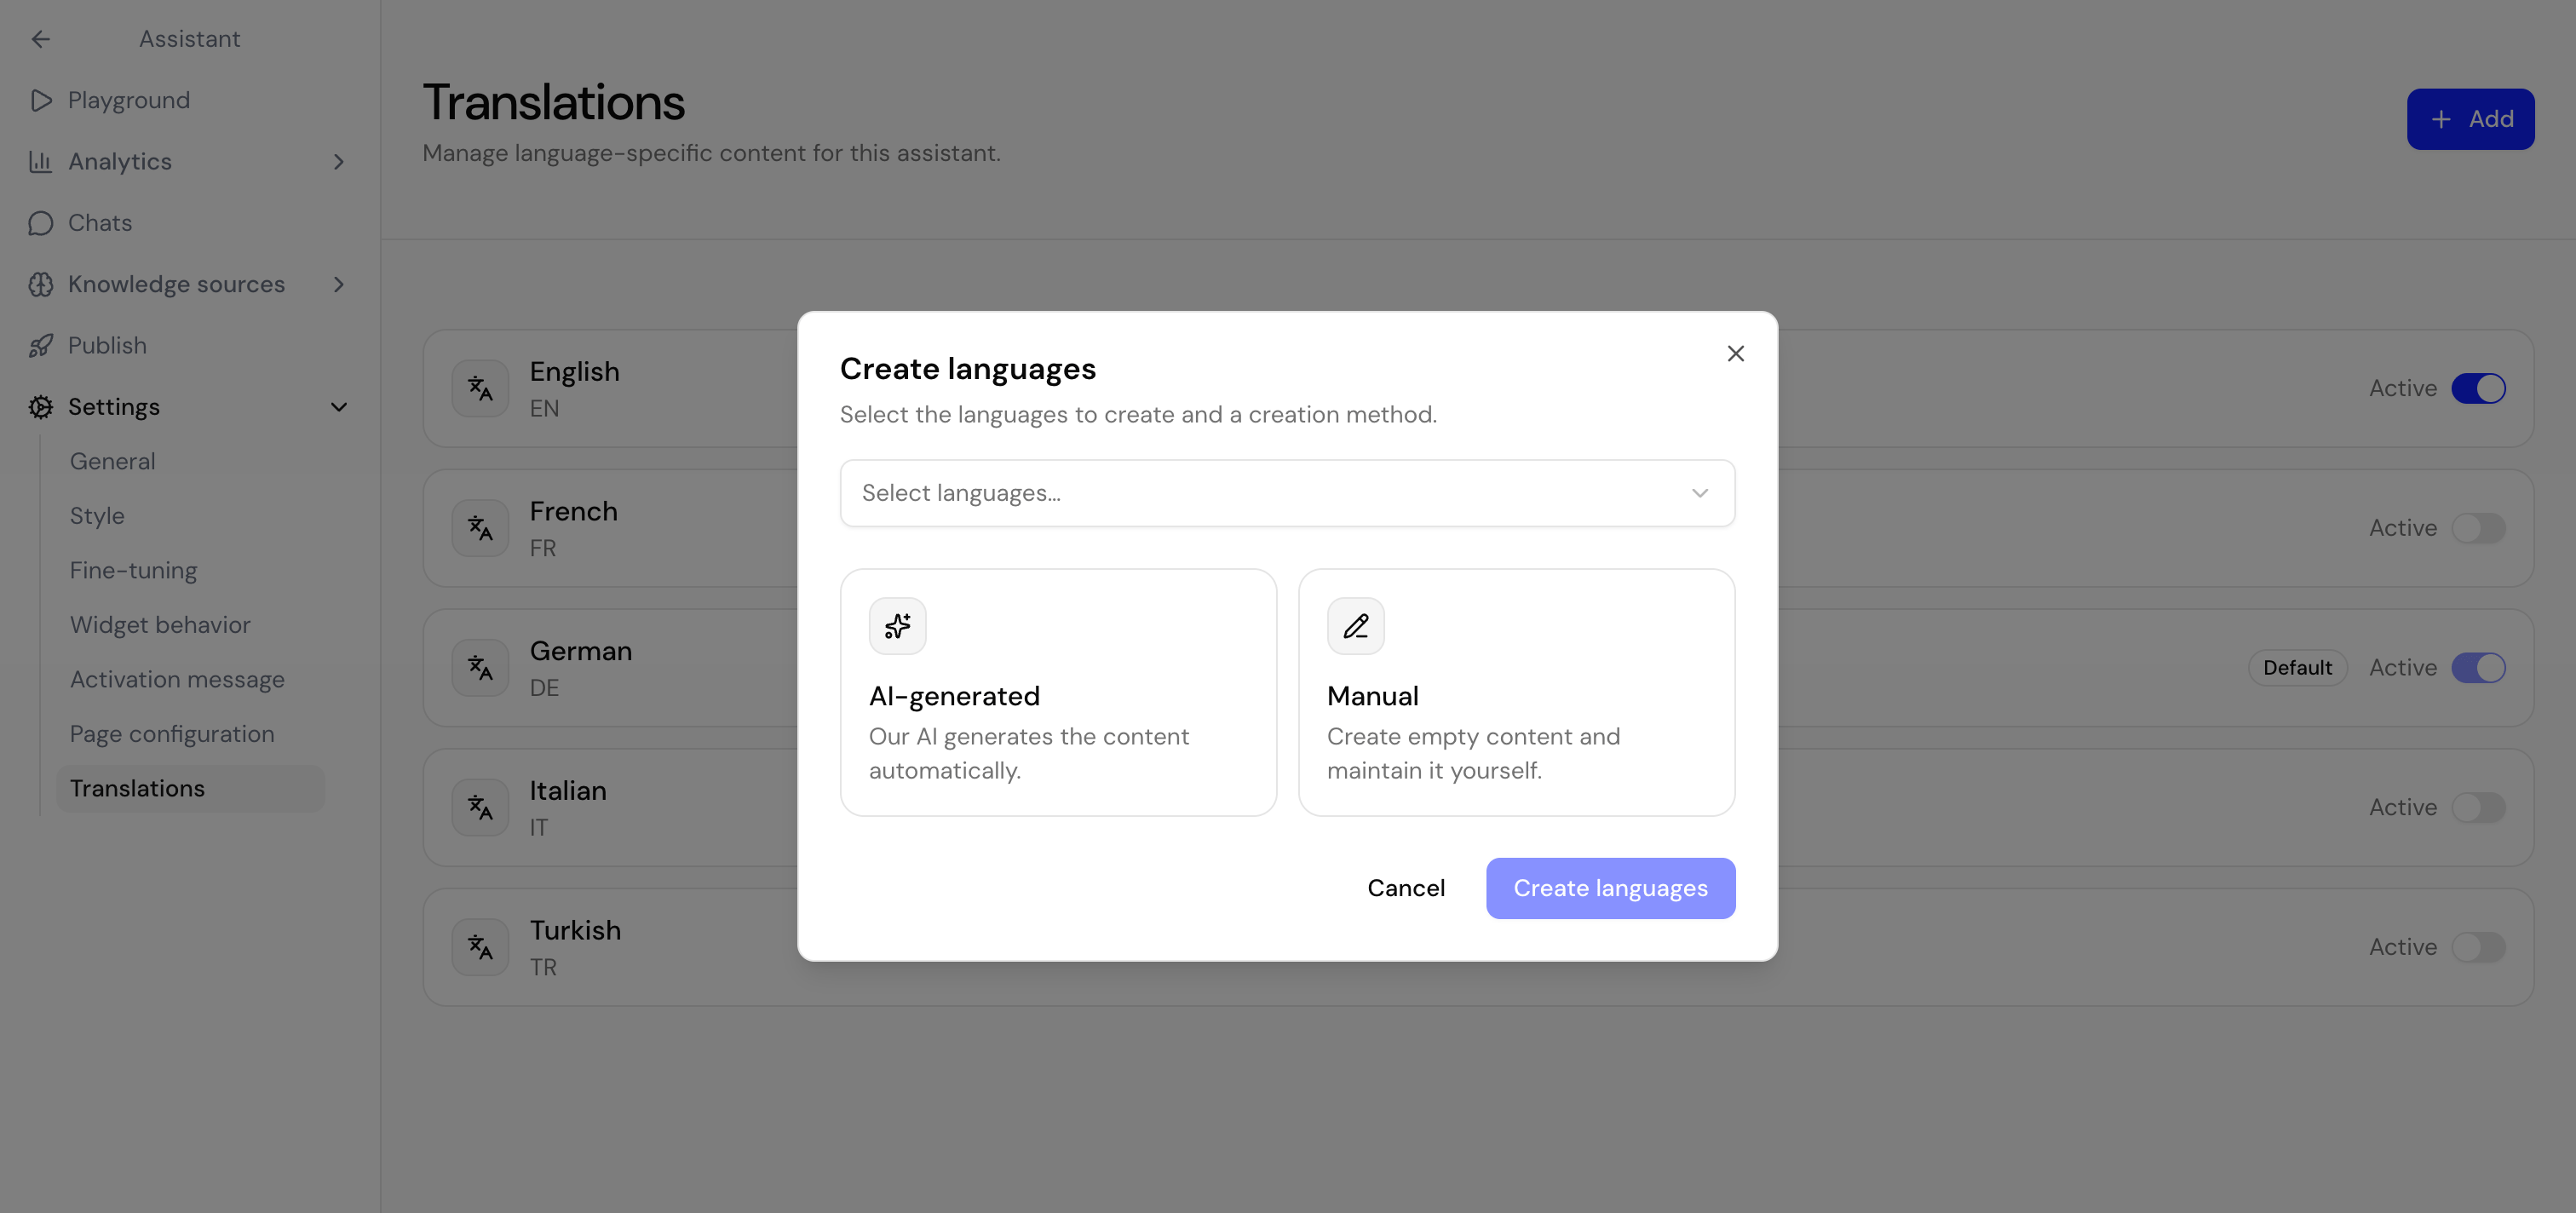Close the Create languages dialog

(x=1735, y=354)
